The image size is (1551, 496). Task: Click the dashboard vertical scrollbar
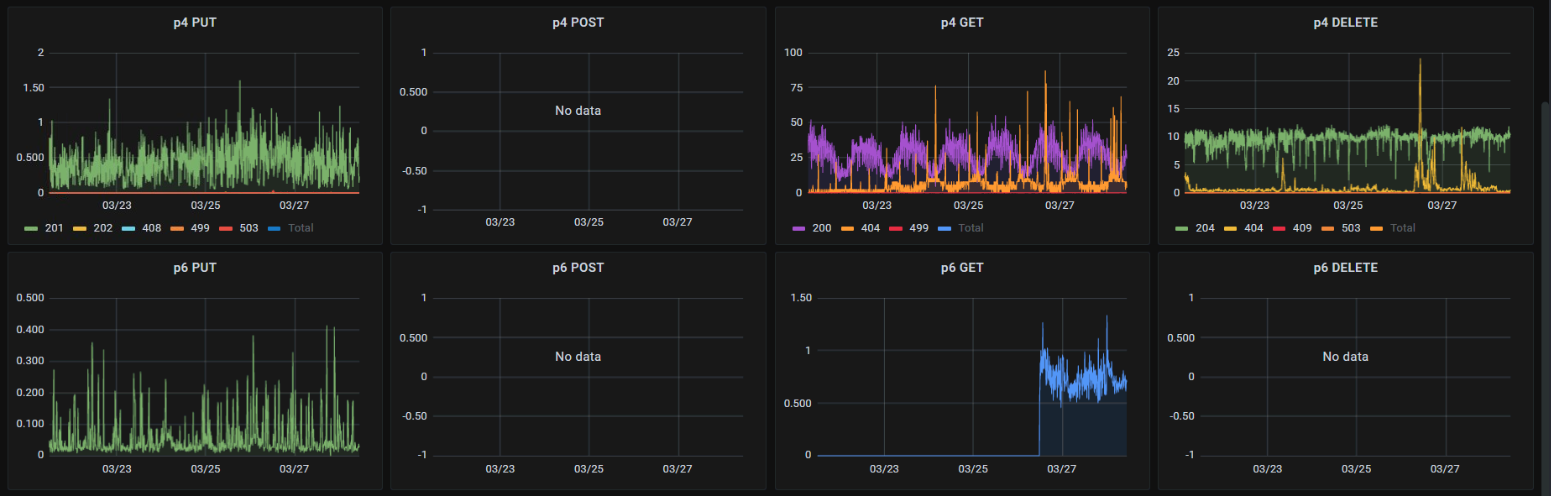tap(1545, 290)
